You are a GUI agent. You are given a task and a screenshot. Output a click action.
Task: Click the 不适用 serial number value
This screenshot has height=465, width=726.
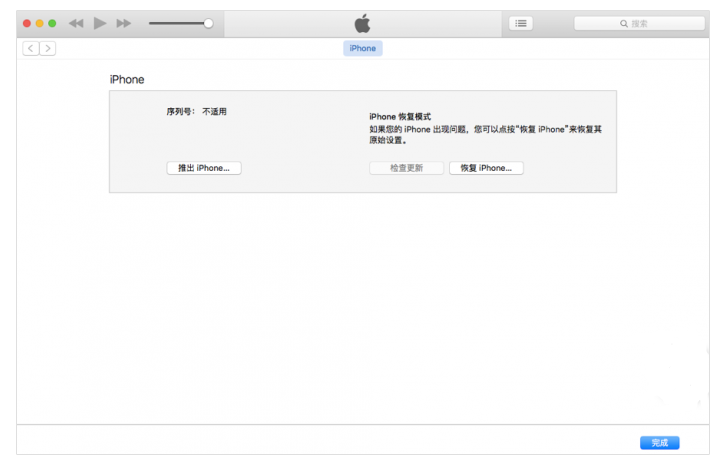coord(214,112)
